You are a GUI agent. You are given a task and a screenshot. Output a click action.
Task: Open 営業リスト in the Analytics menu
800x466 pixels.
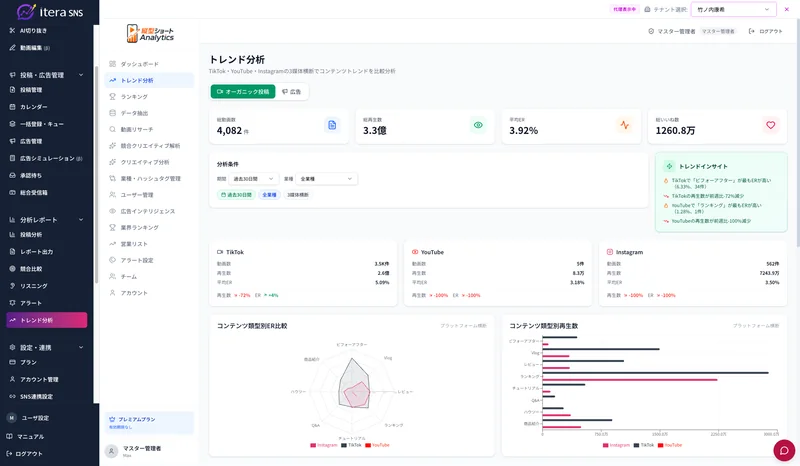[149, 243]
